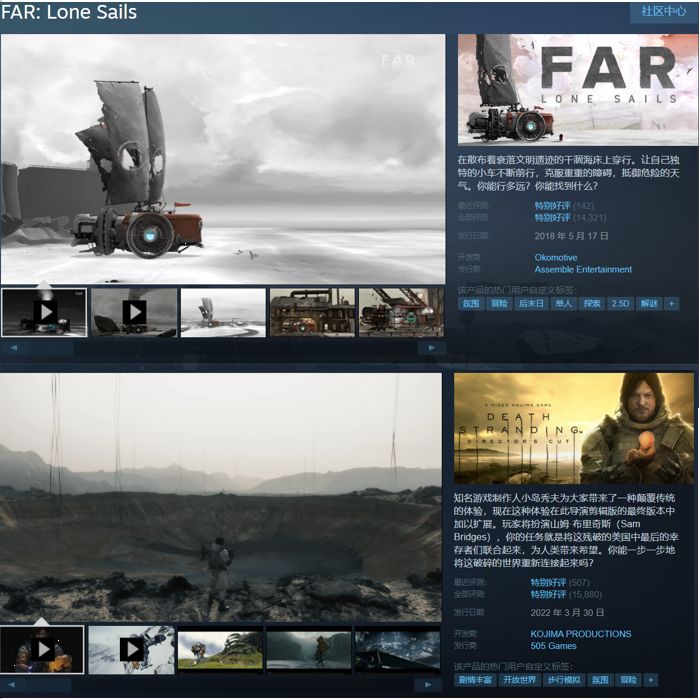The image size is (700, 699).
Task: Open the Death Stranding Director's Cut header image
Action: pos(574,429)
